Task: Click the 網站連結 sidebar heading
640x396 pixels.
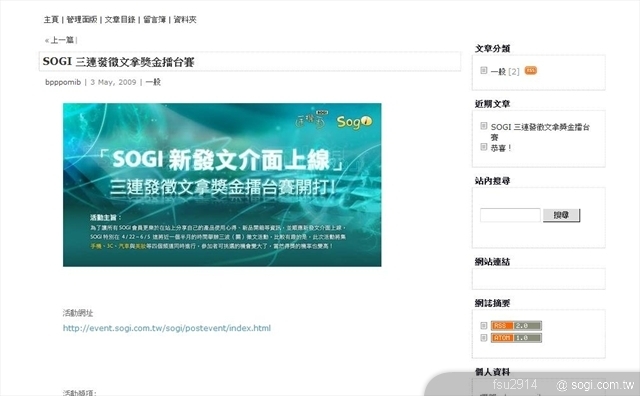Action: (492, 262)
